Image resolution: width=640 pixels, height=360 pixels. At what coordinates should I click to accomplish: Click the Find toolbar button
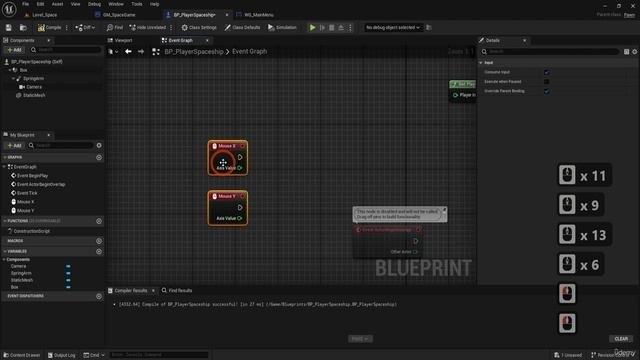click(x=115, y=27)
